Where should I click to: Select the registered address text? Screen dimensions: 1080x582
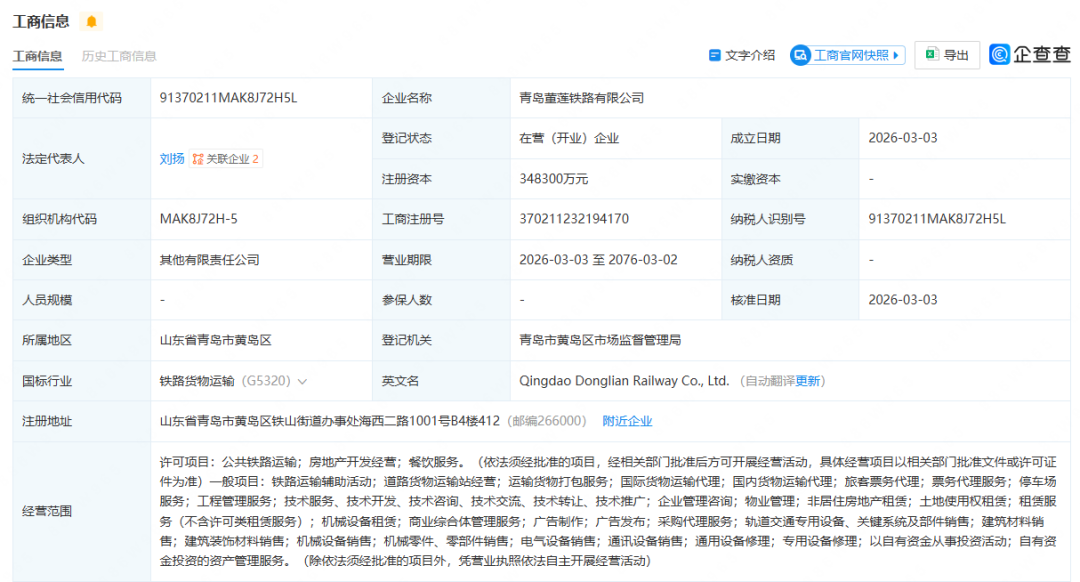coord(329,421)
